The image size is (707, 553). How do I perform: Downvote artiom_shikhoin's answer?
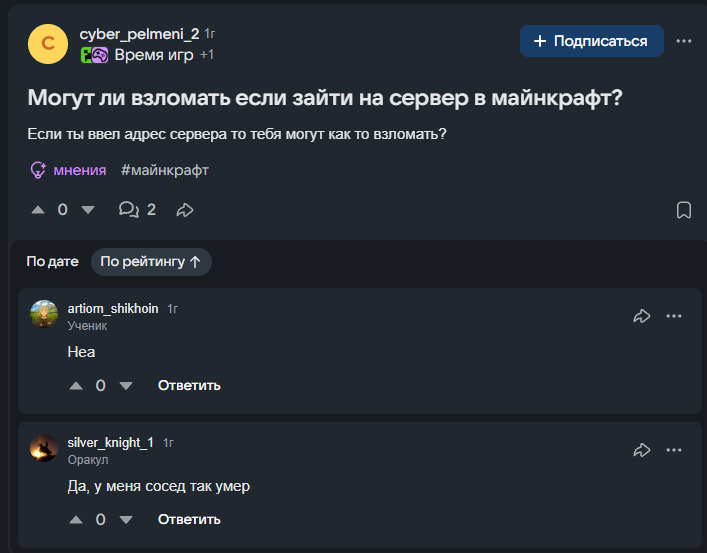126,386
